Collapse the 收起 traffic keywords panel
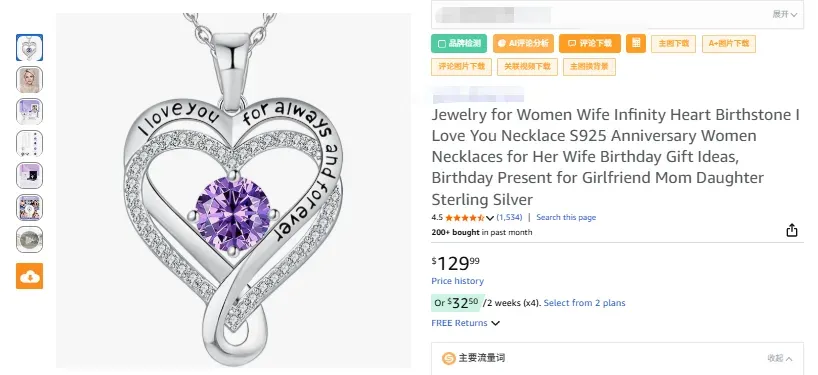 click(x=780, y=358)
